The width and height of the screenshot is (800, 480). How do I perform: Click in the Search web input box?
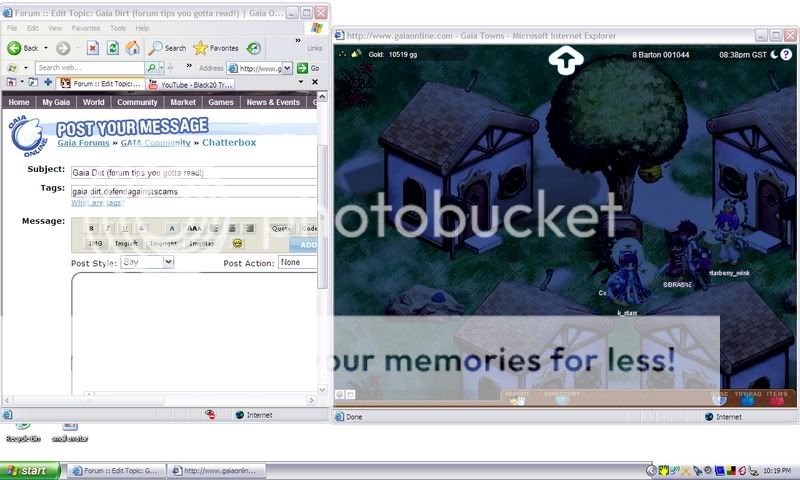click(x=90, y=67)
